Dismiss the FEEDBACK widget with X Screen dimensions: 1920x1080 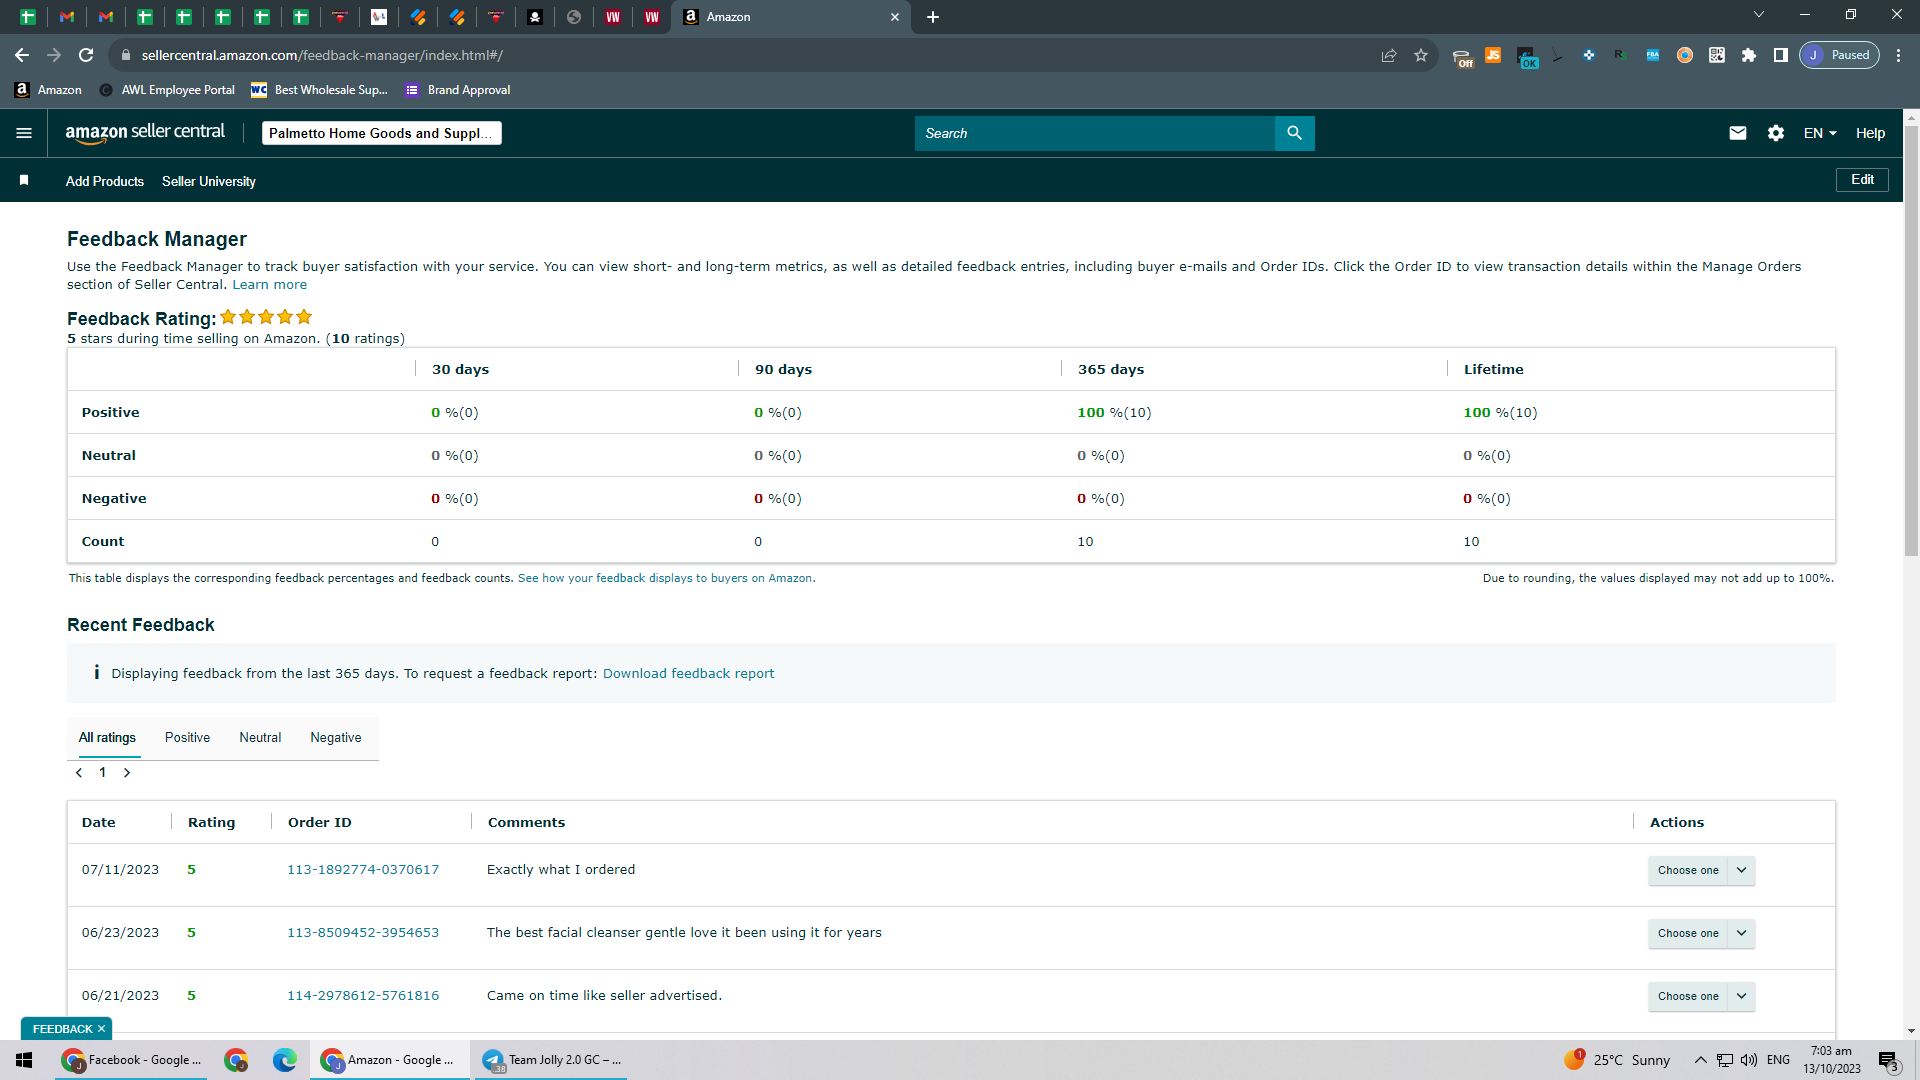(101, 1028)
